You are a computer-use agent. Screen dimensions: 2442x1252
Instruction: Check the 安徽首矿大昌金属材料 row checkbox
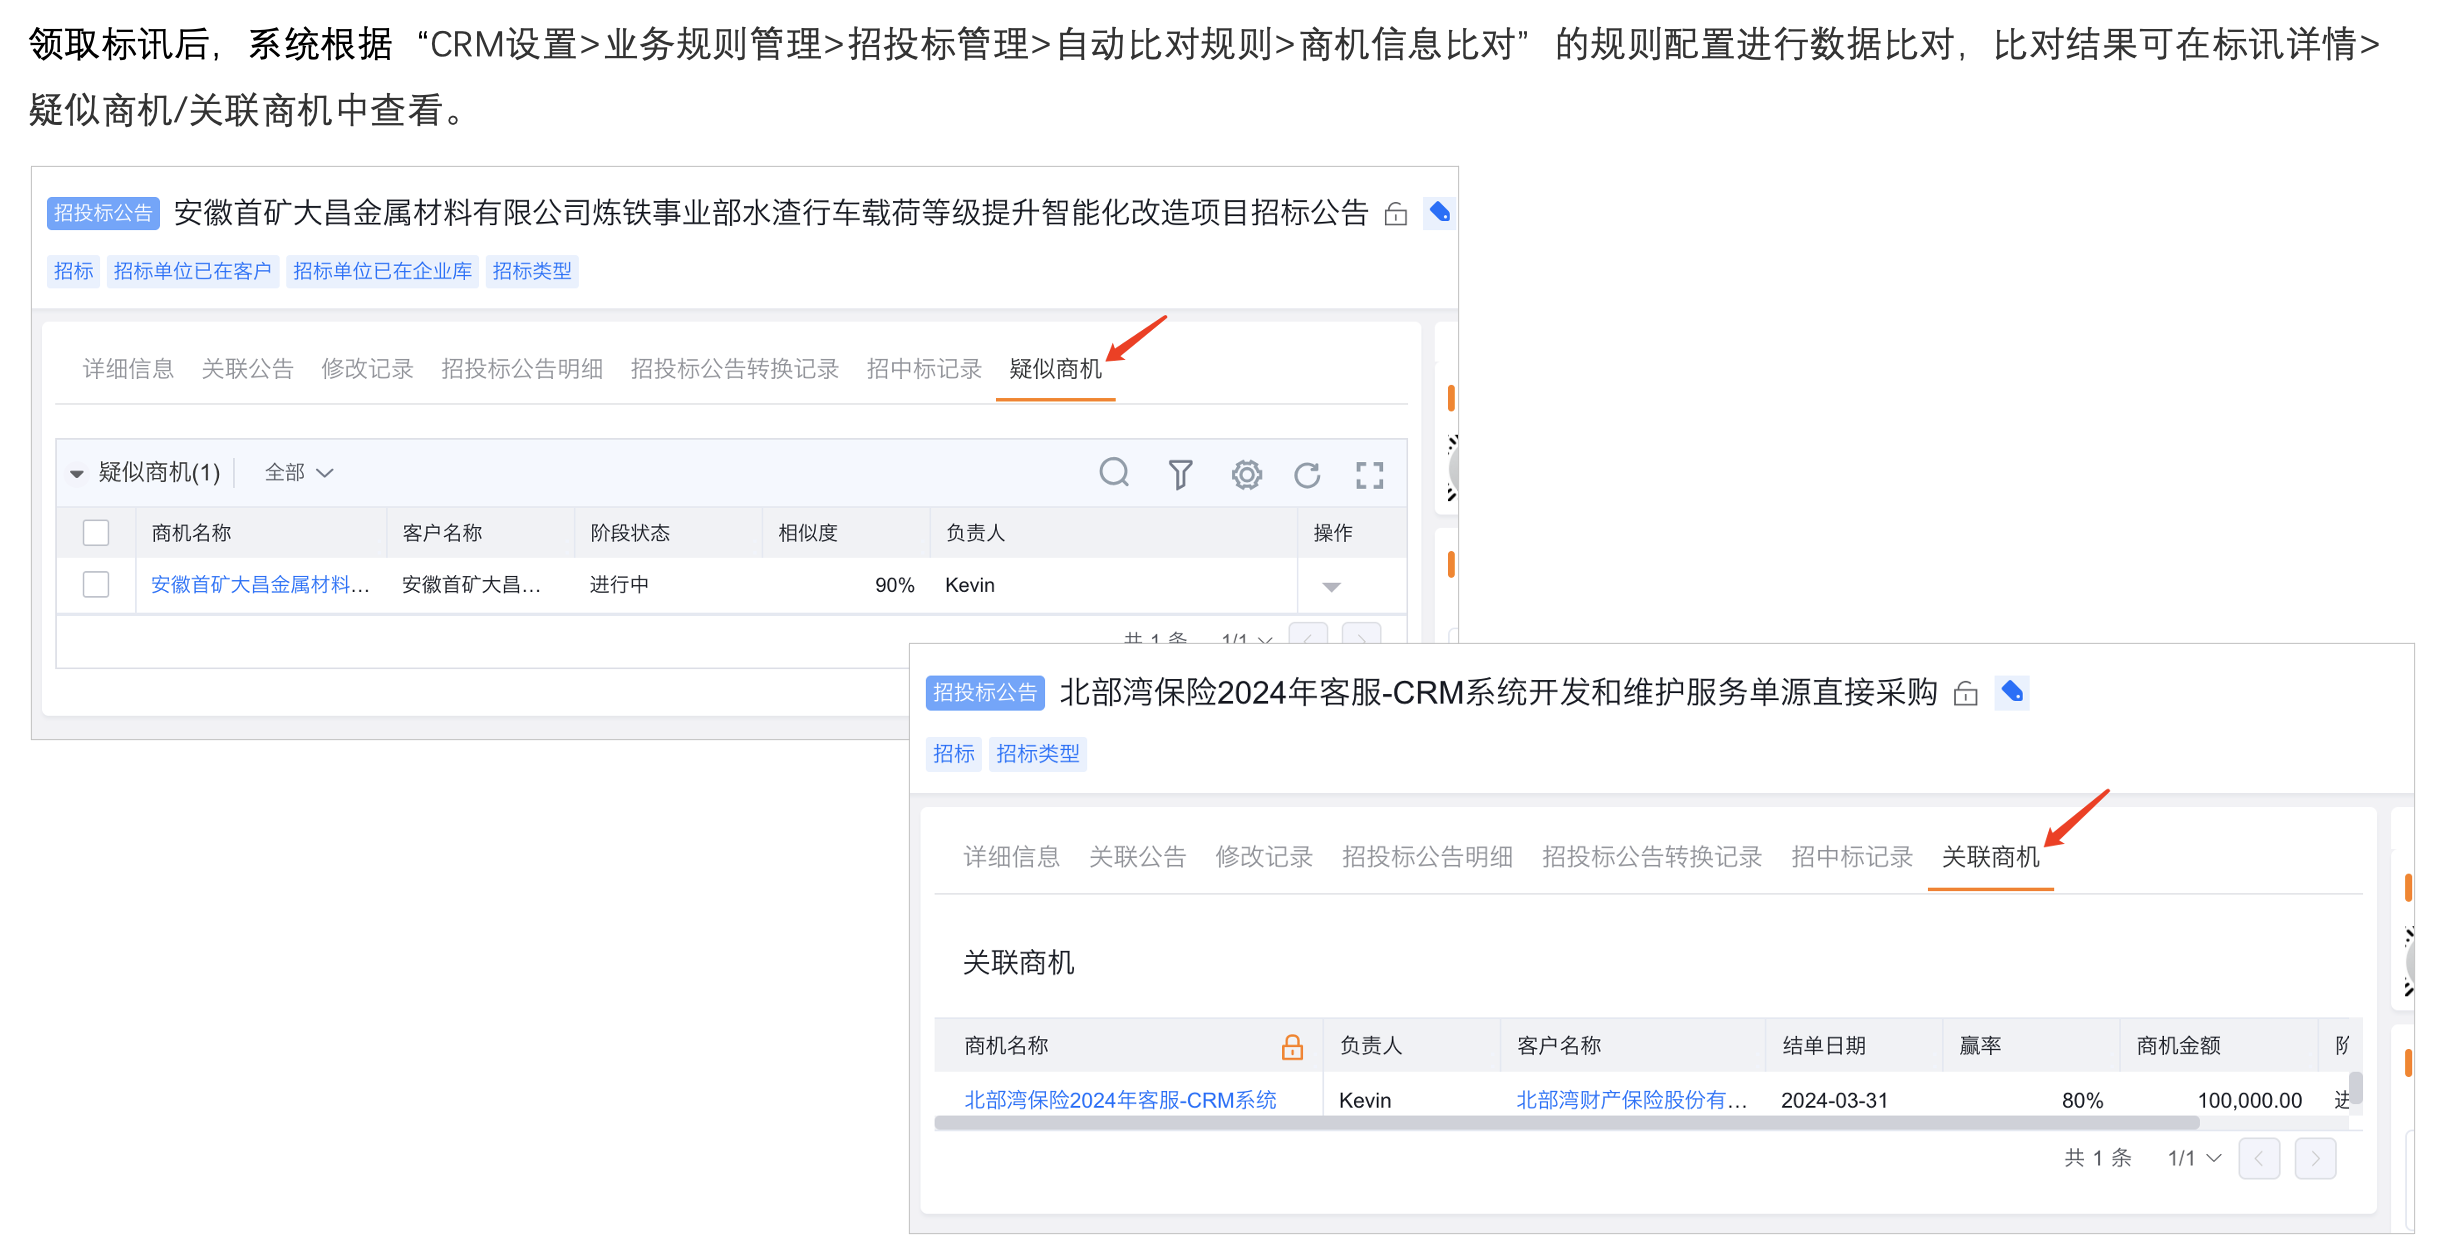[x=95, y=584]
